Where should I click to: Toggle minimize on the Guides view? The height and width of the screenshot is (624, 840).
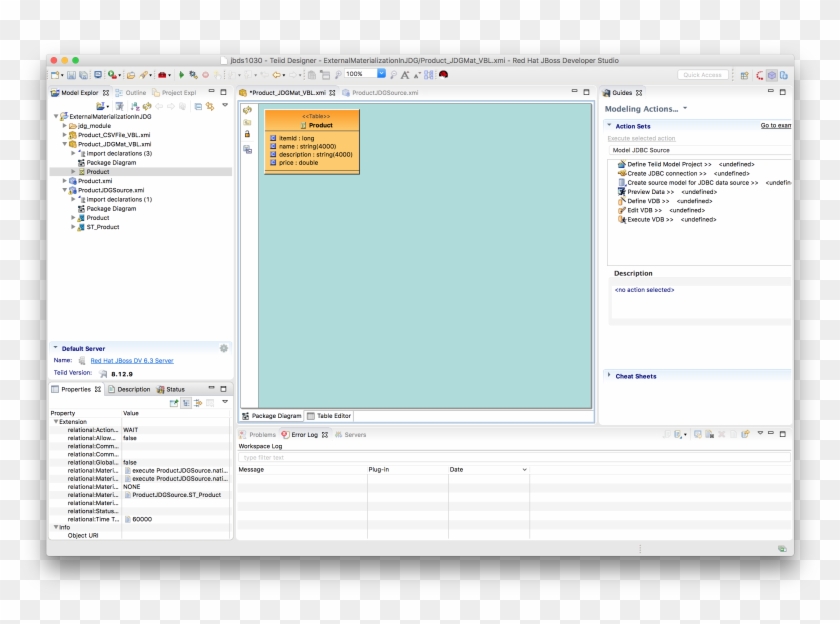(771, 91)
